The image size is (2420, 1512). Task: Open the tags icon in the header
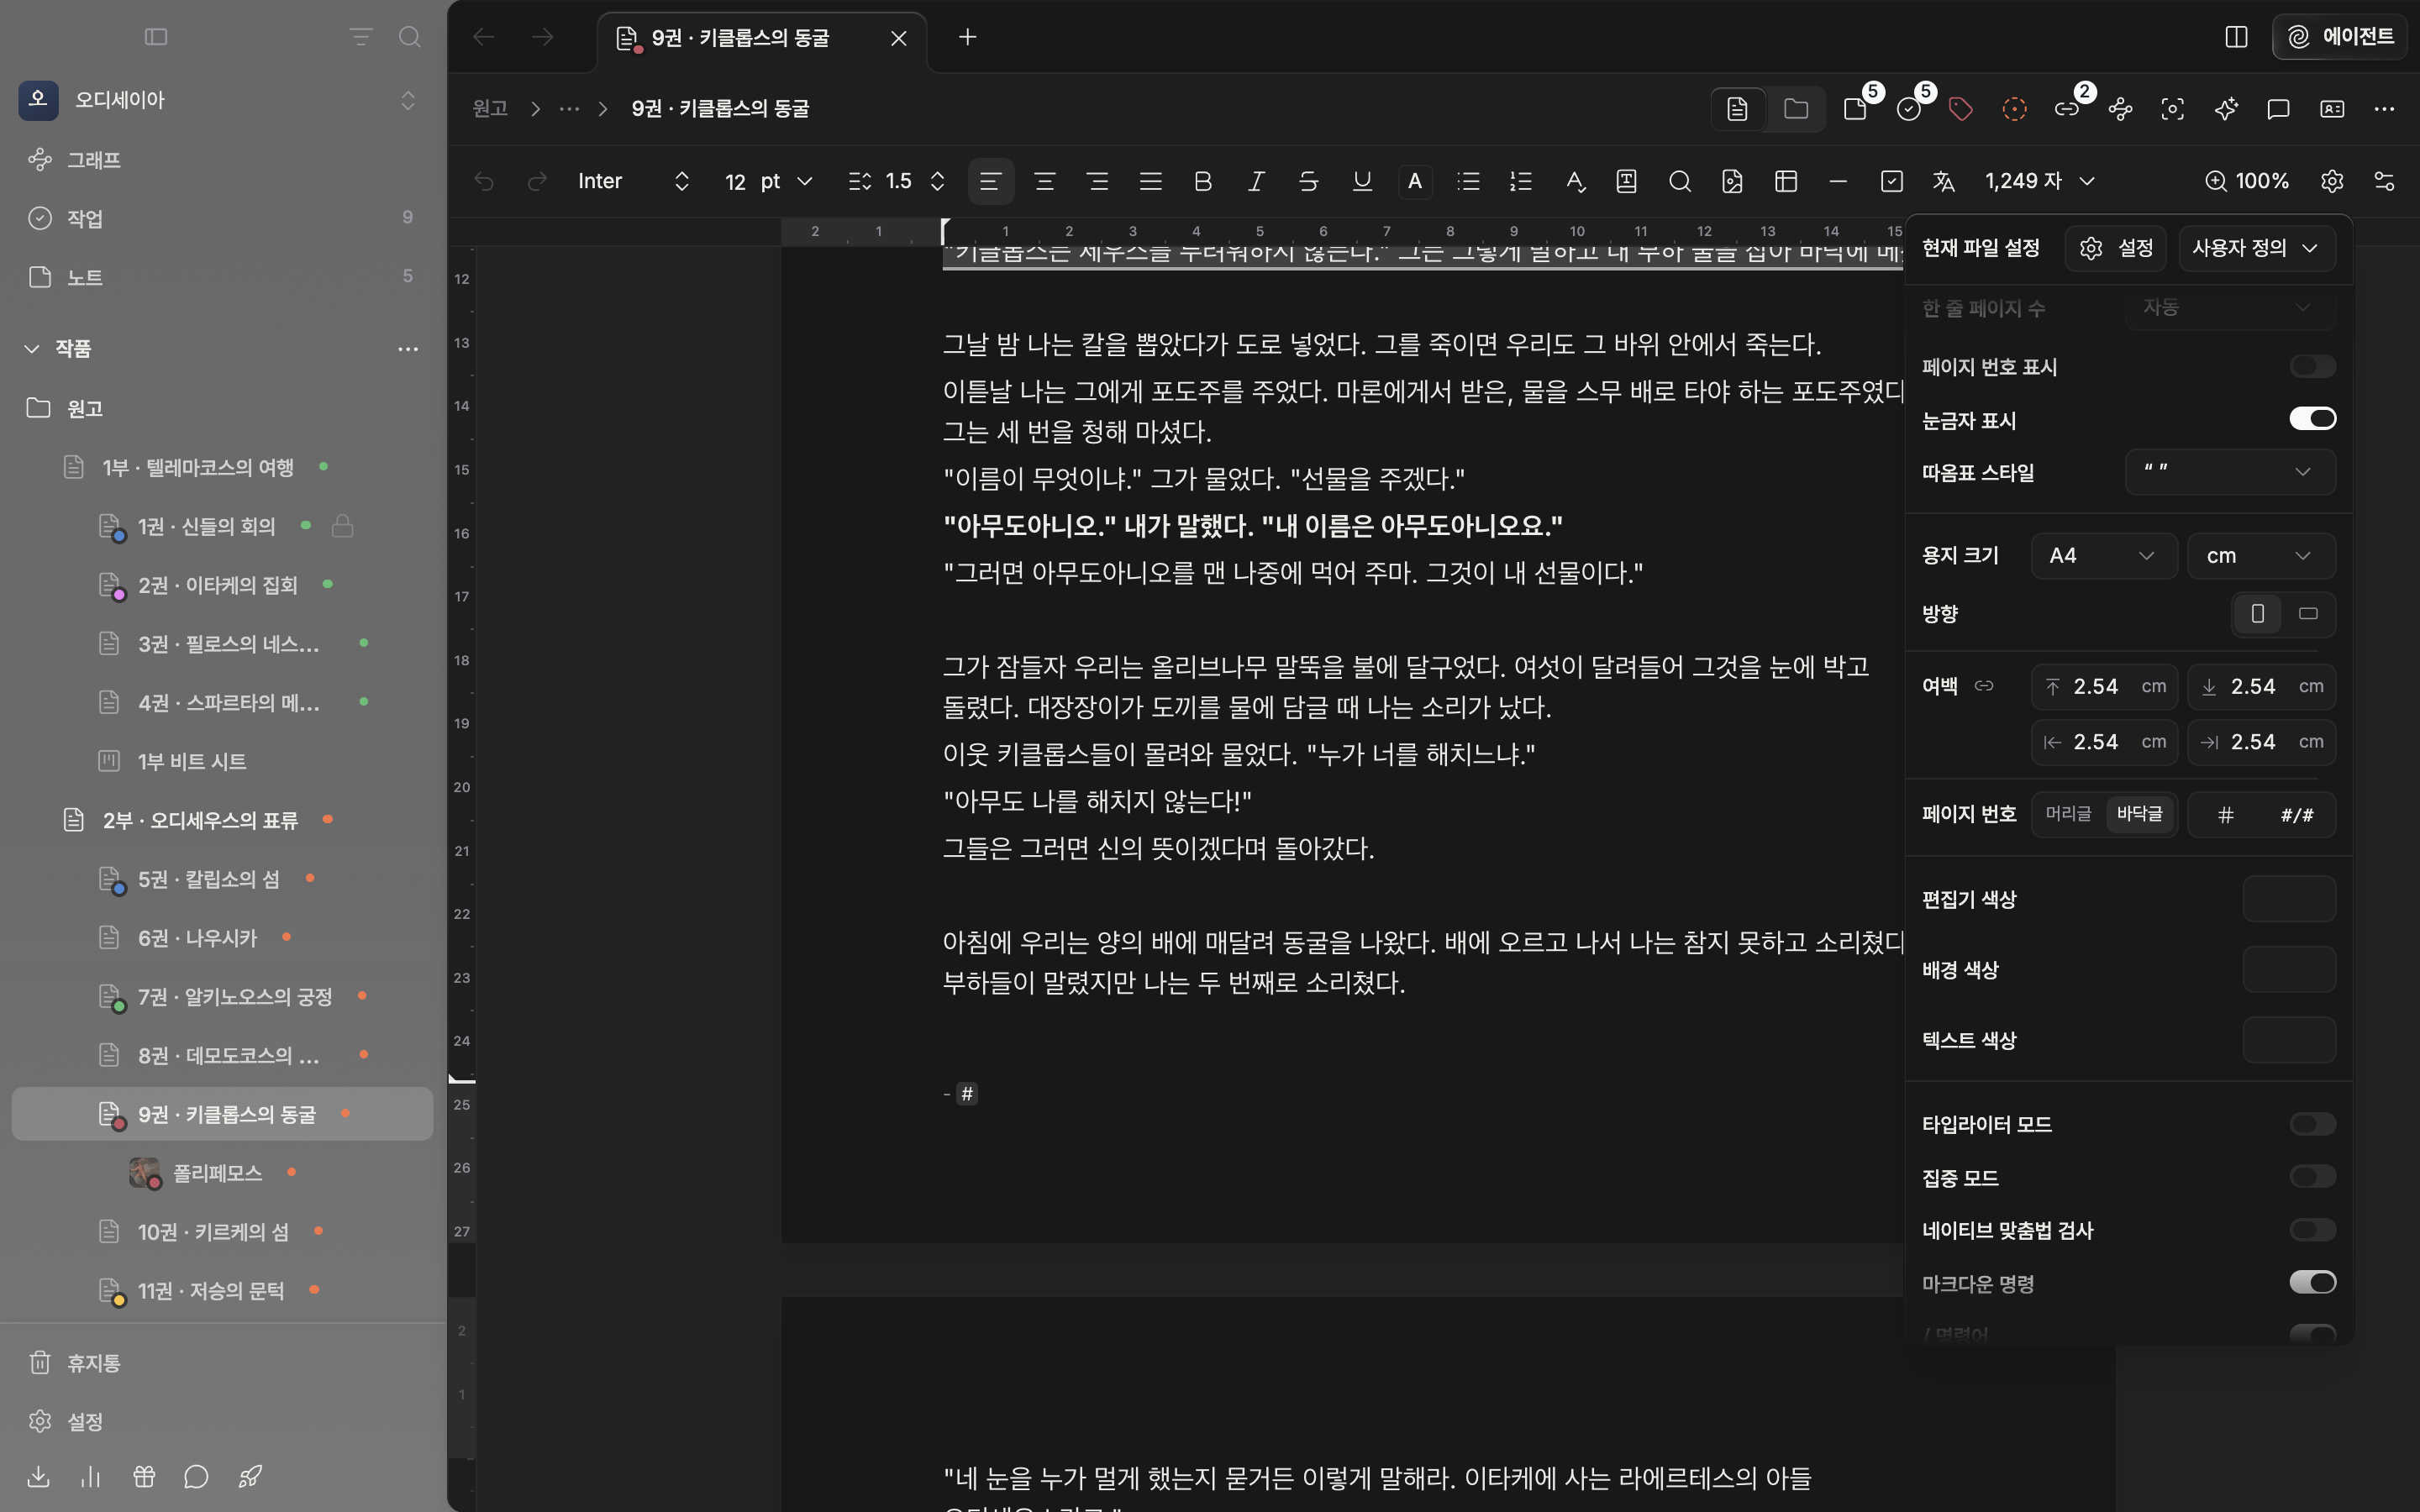1961,109
